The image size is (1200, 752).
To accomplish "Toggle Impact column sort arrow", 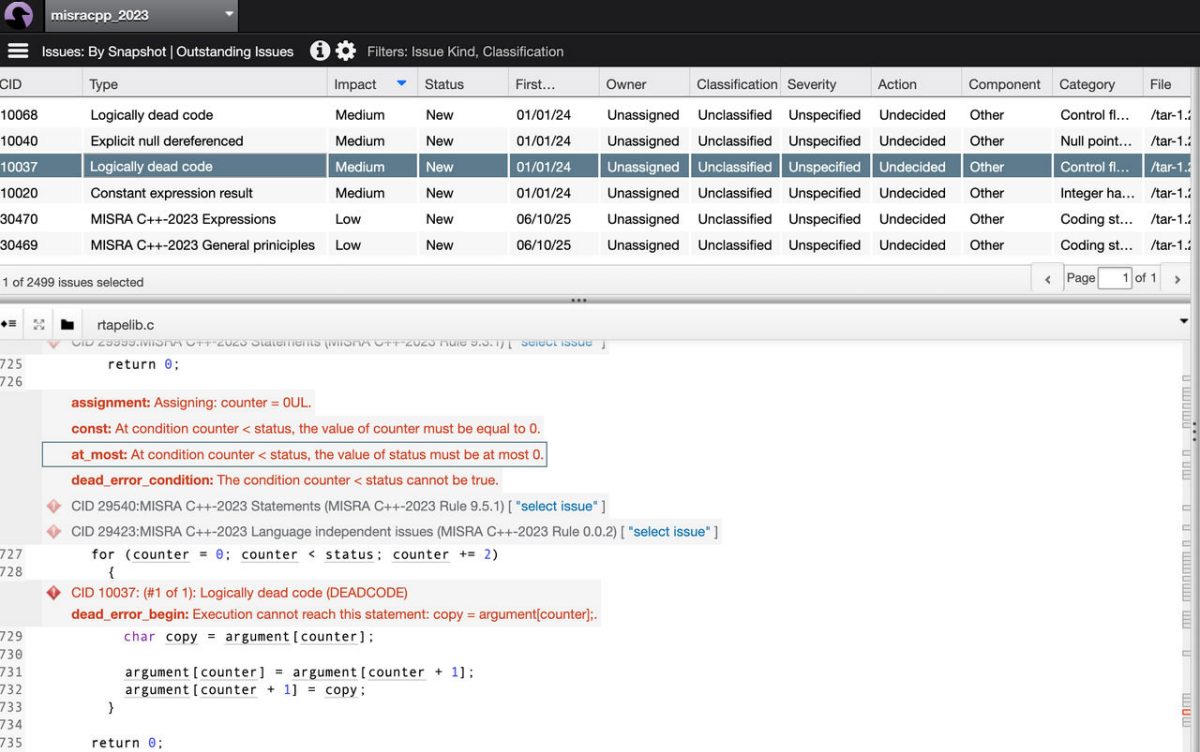I will tap(401, 84).
